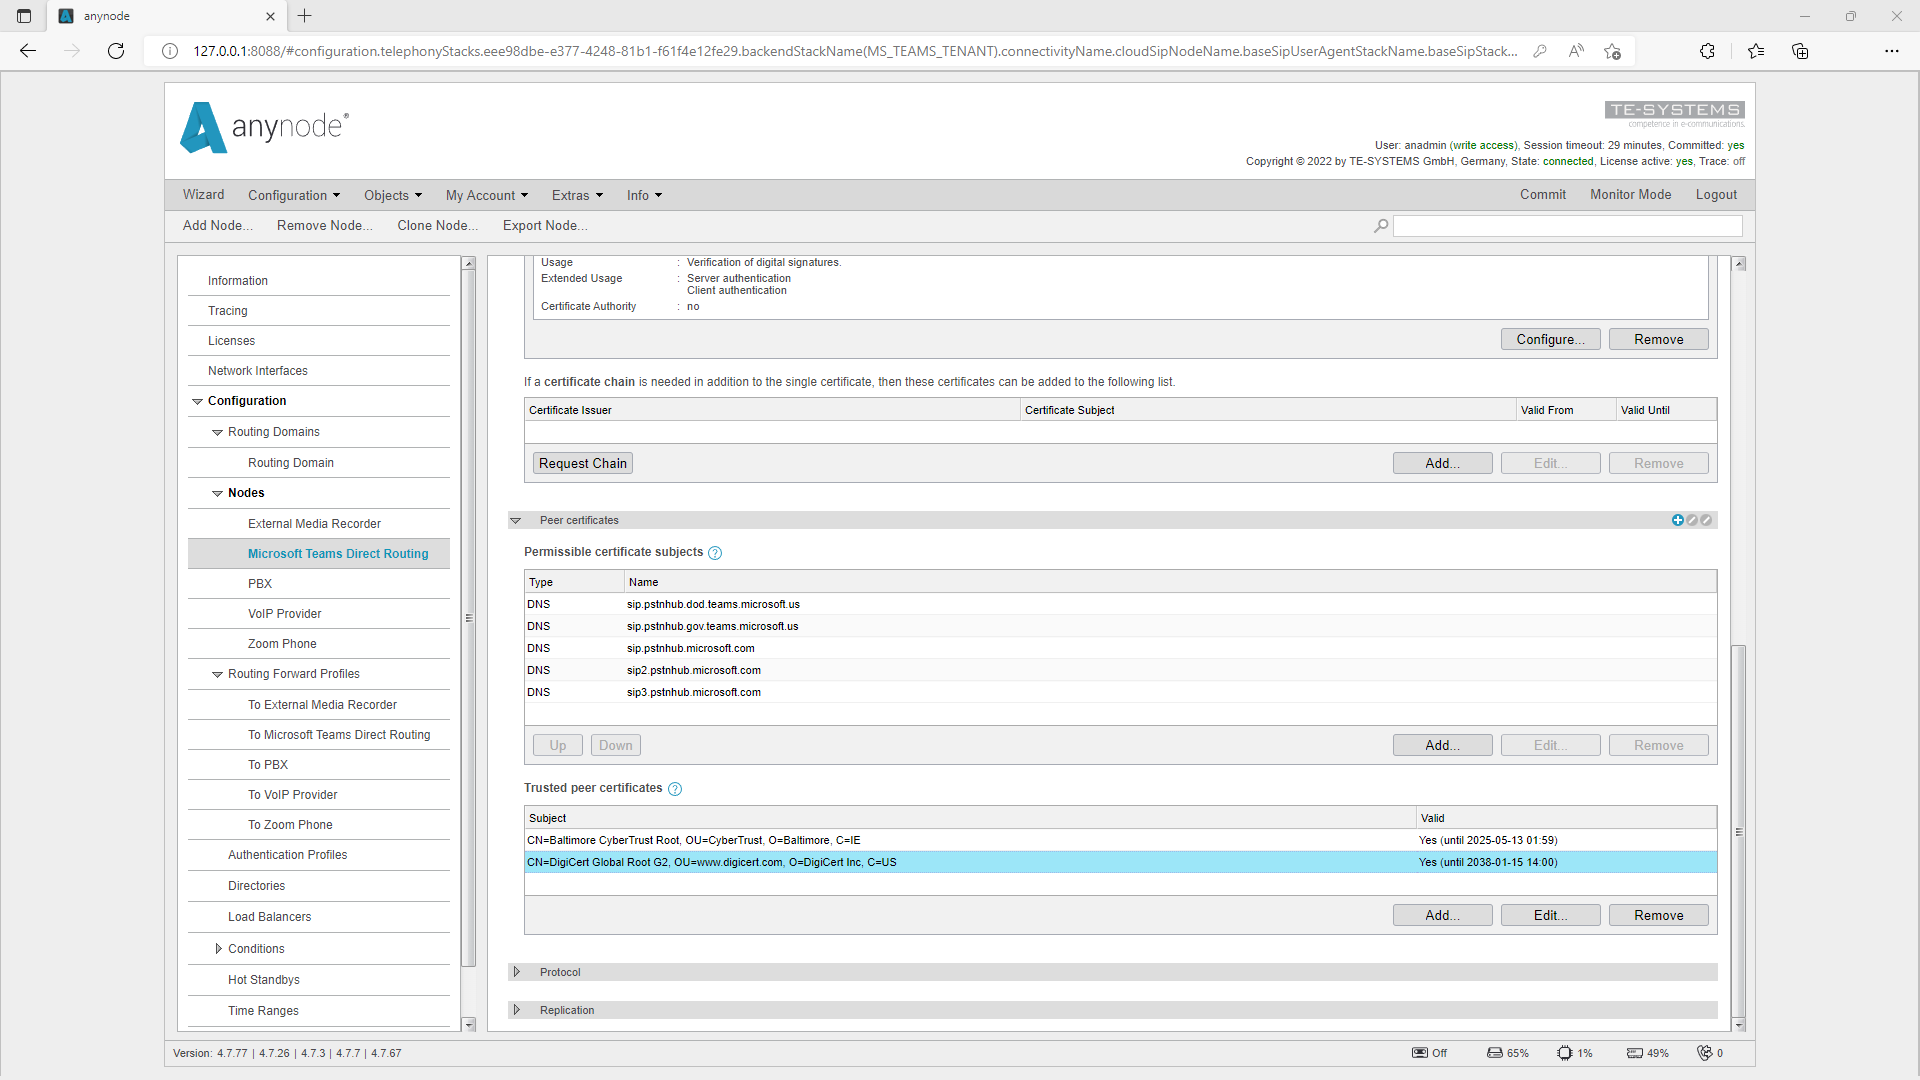Expand the Protocol section

coord(516,972)
